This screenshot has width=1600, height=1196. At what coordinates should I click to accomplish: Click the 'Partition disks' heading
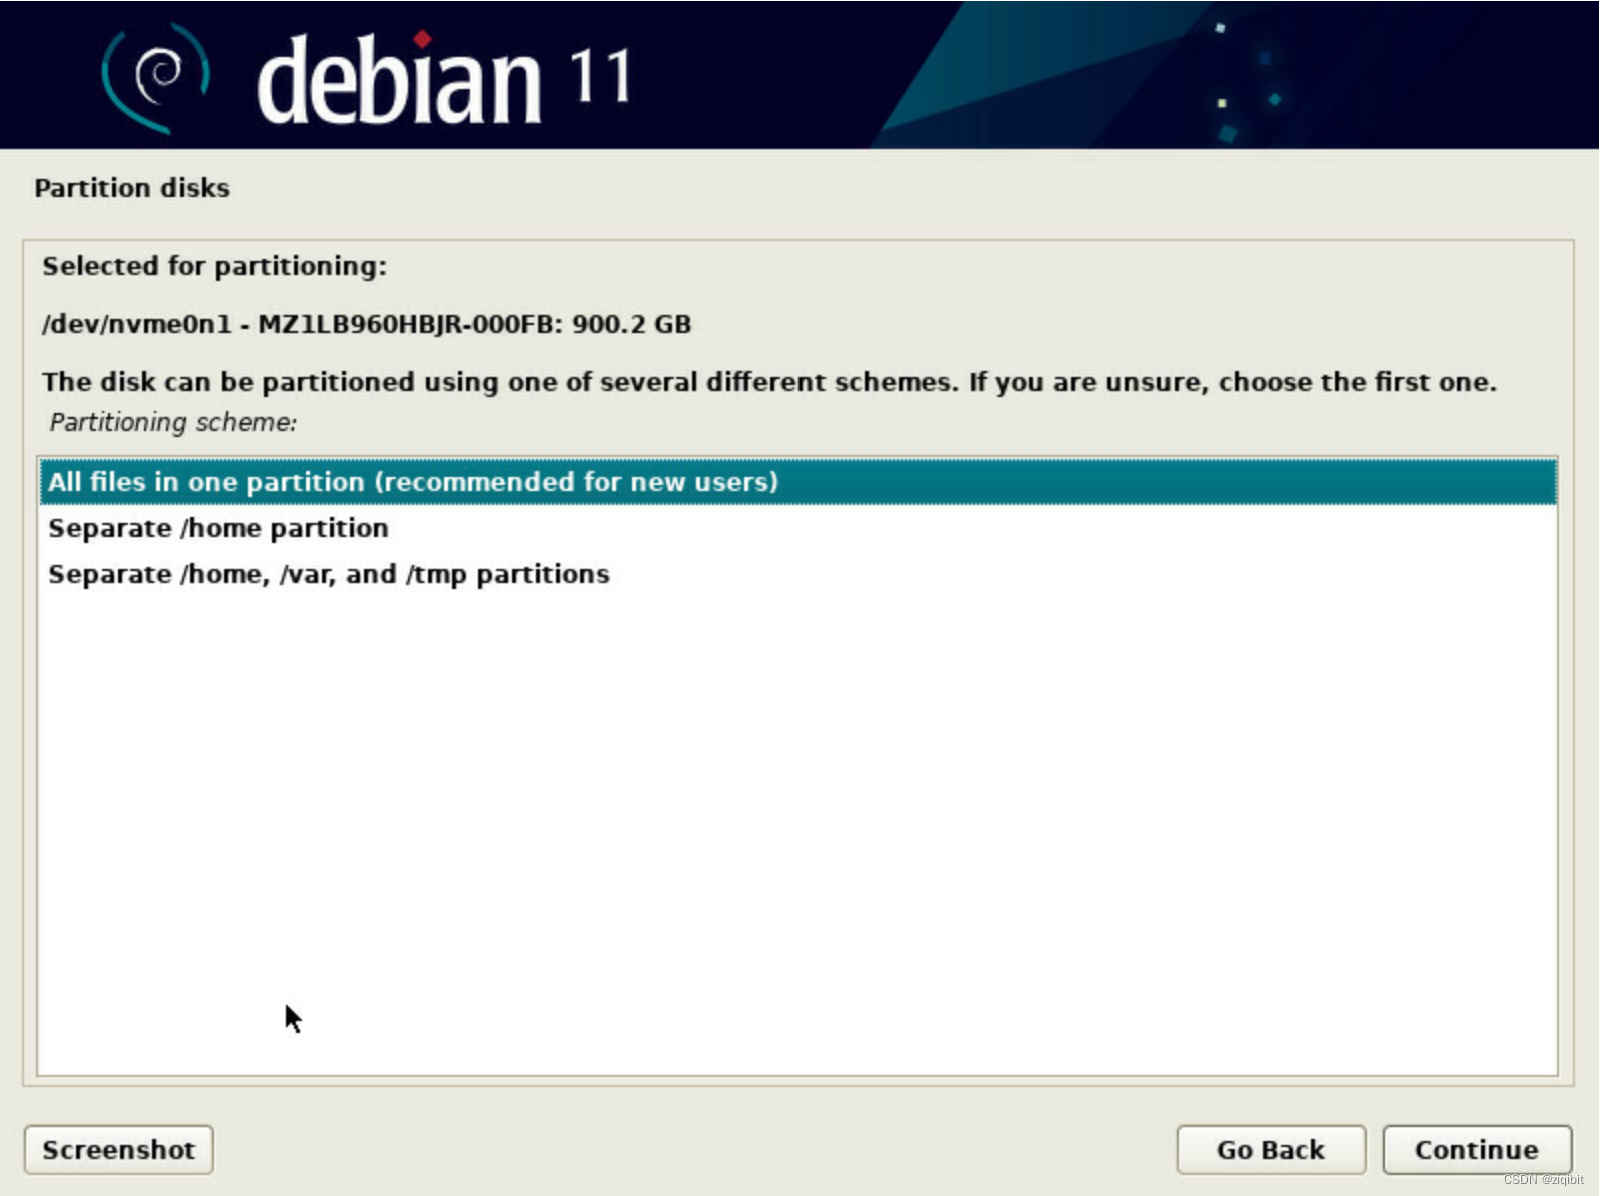(x=132, y=188)
